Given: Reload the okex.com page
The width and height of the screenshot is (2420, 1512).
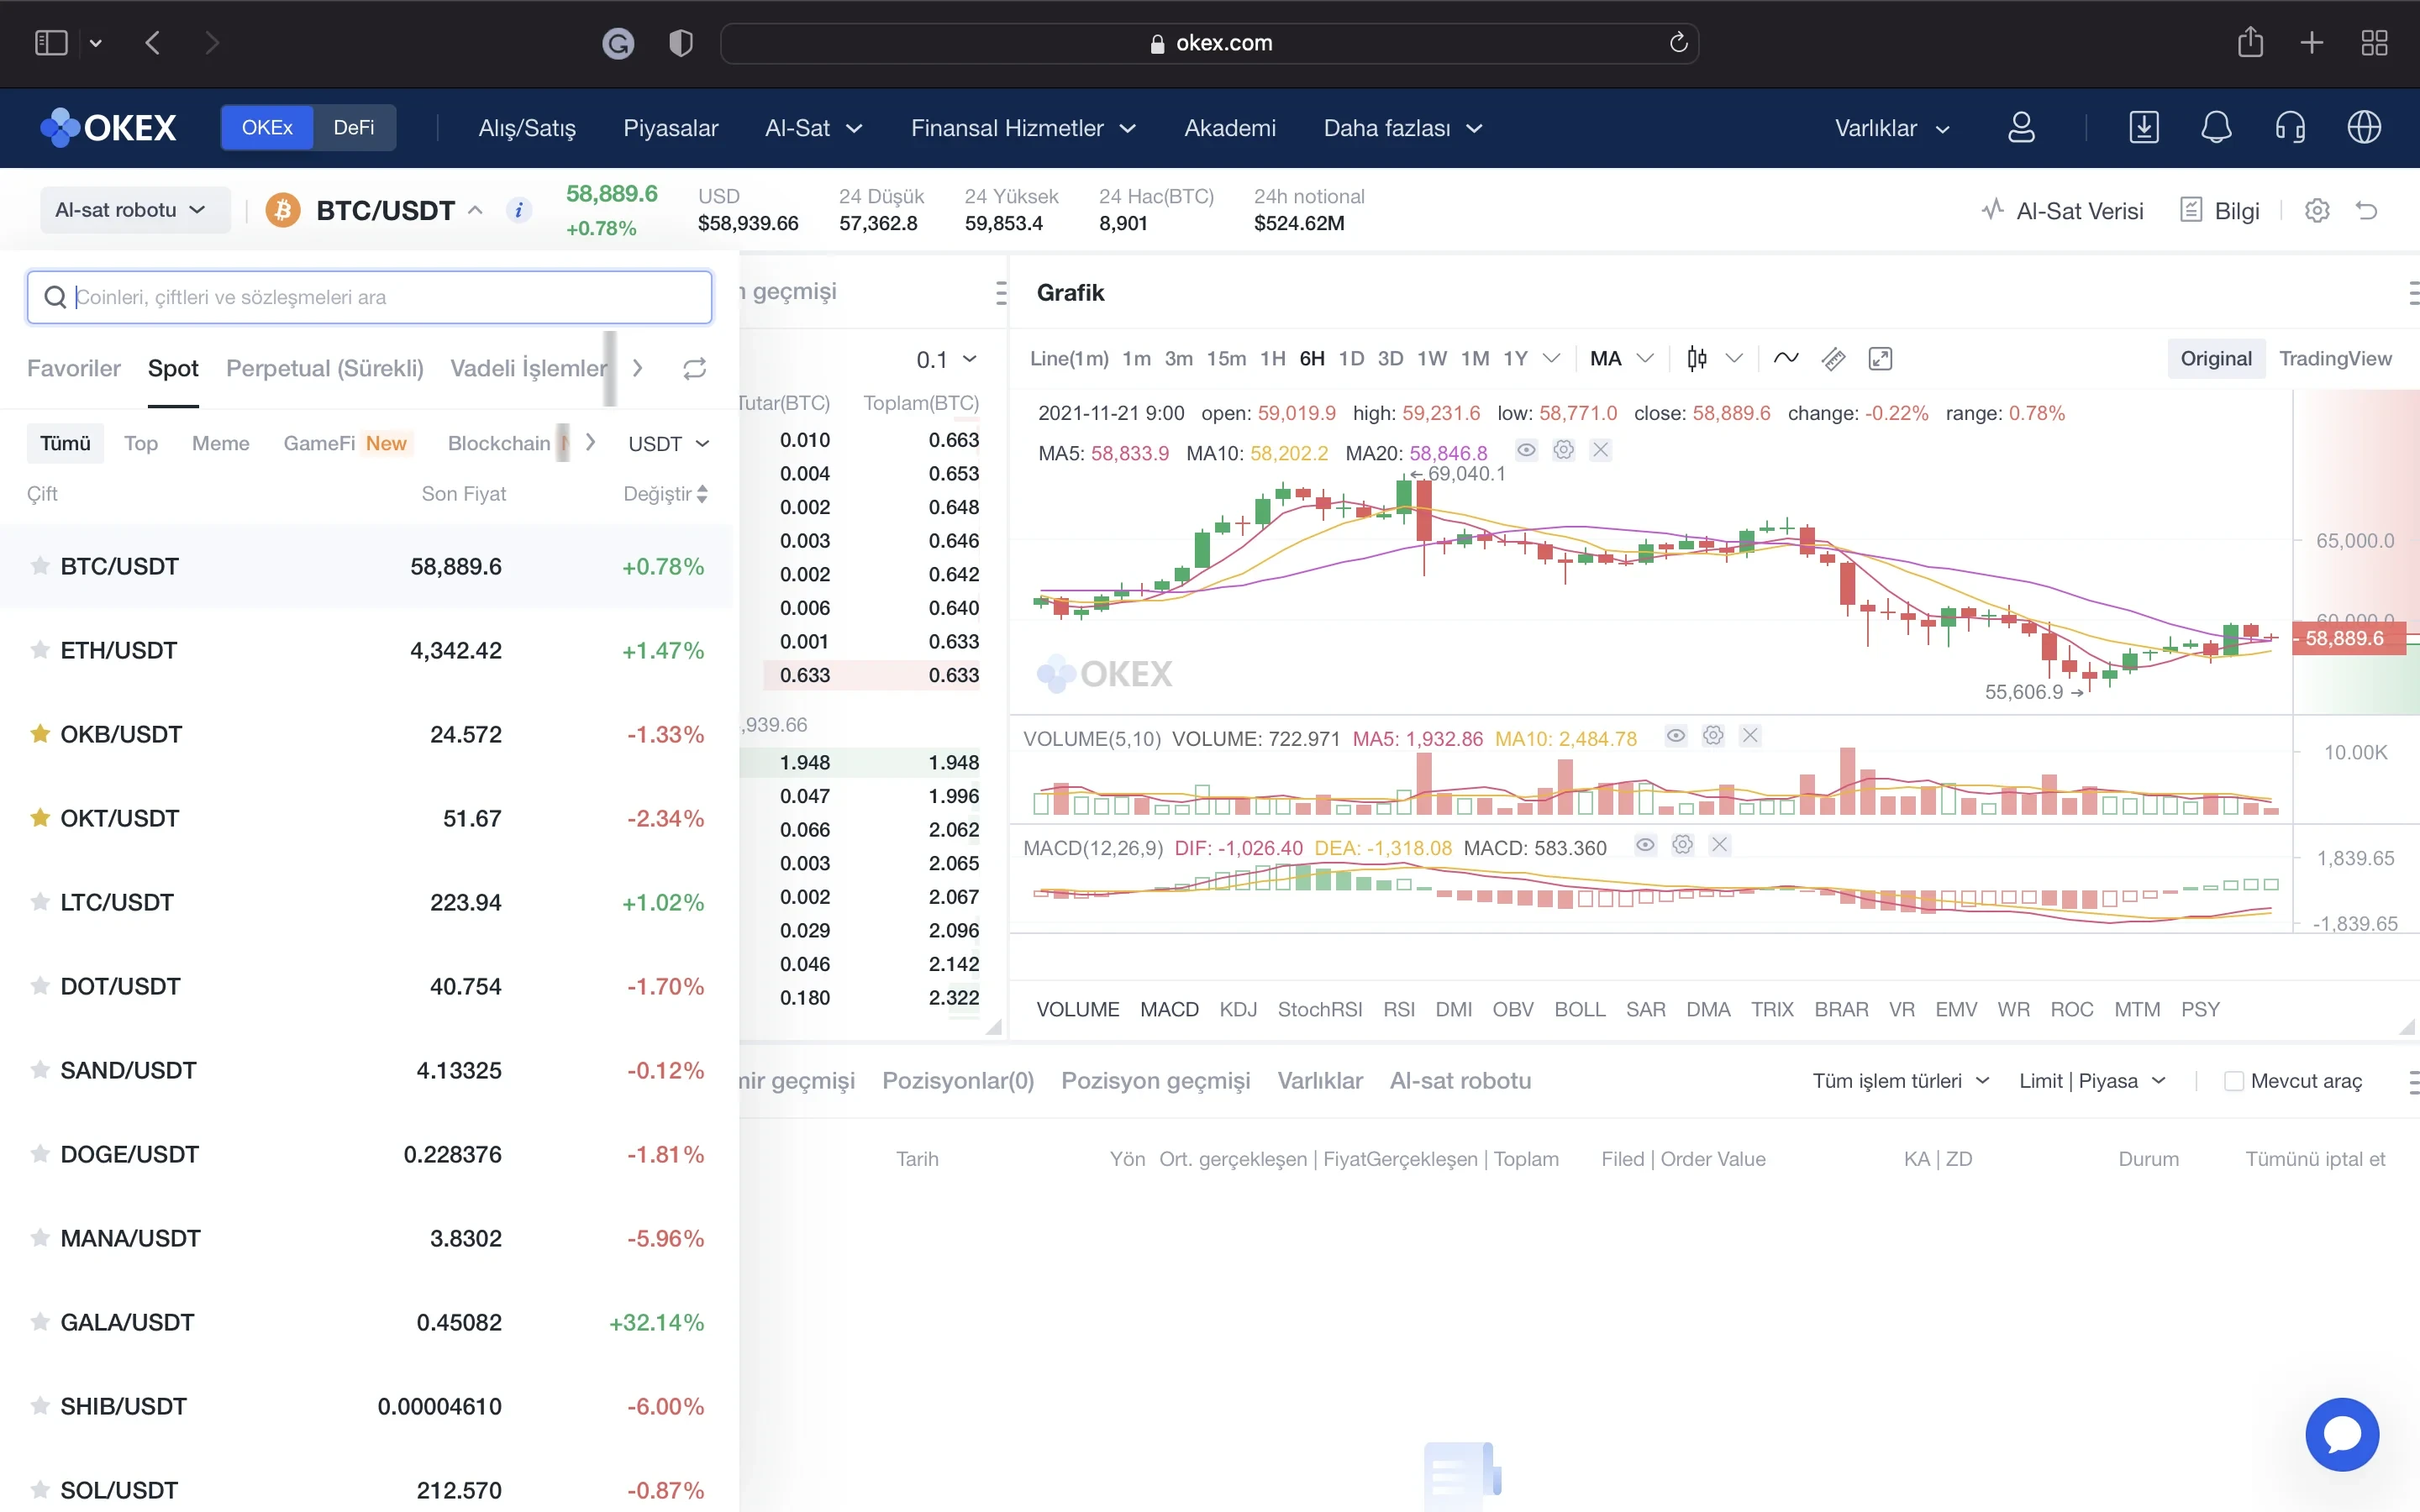Looking at the screenshot, I should [1678, 42].
